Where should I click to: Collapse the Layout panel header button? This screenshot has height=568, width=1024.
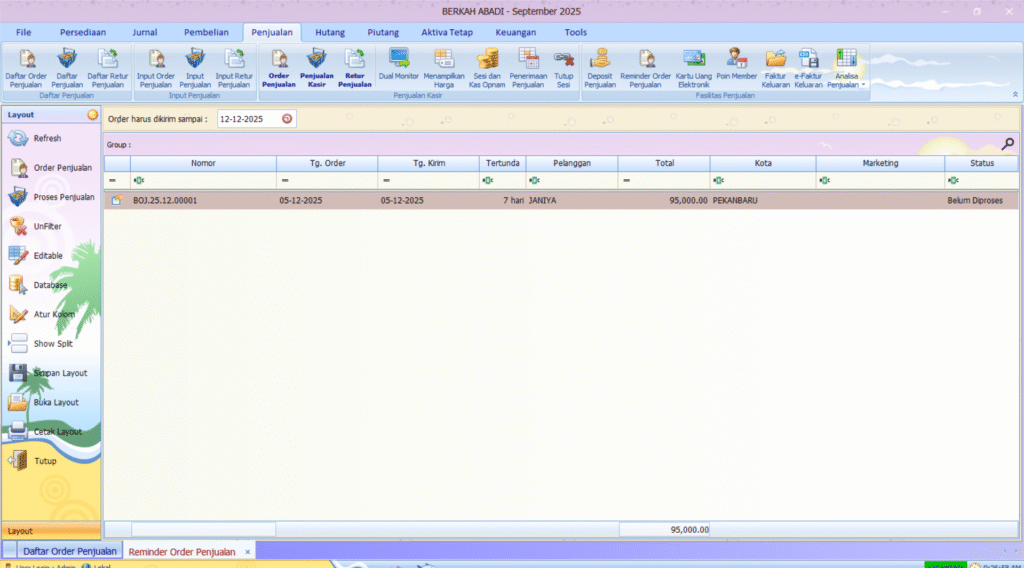tap(93, 115)
